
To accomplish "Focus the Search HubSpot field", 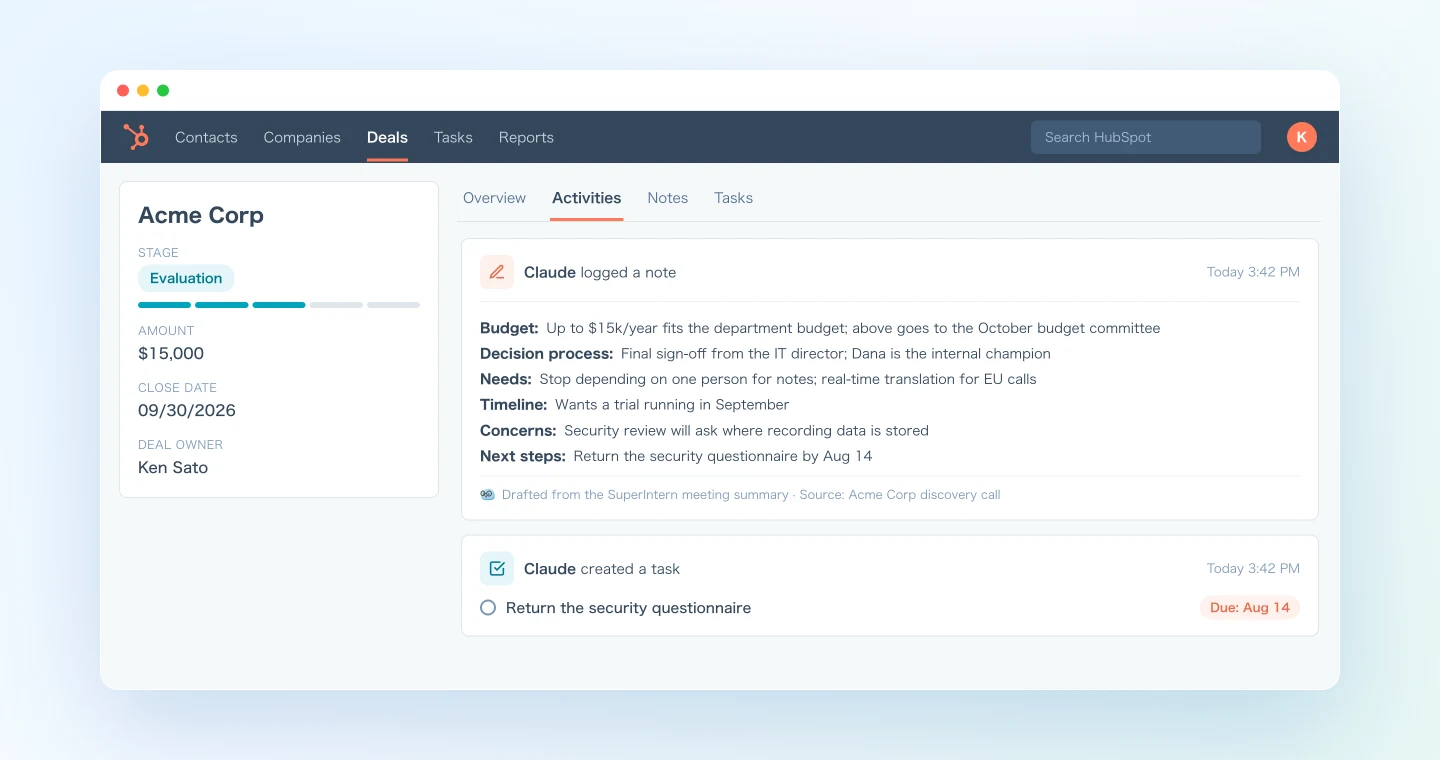I will [1146, 137].
